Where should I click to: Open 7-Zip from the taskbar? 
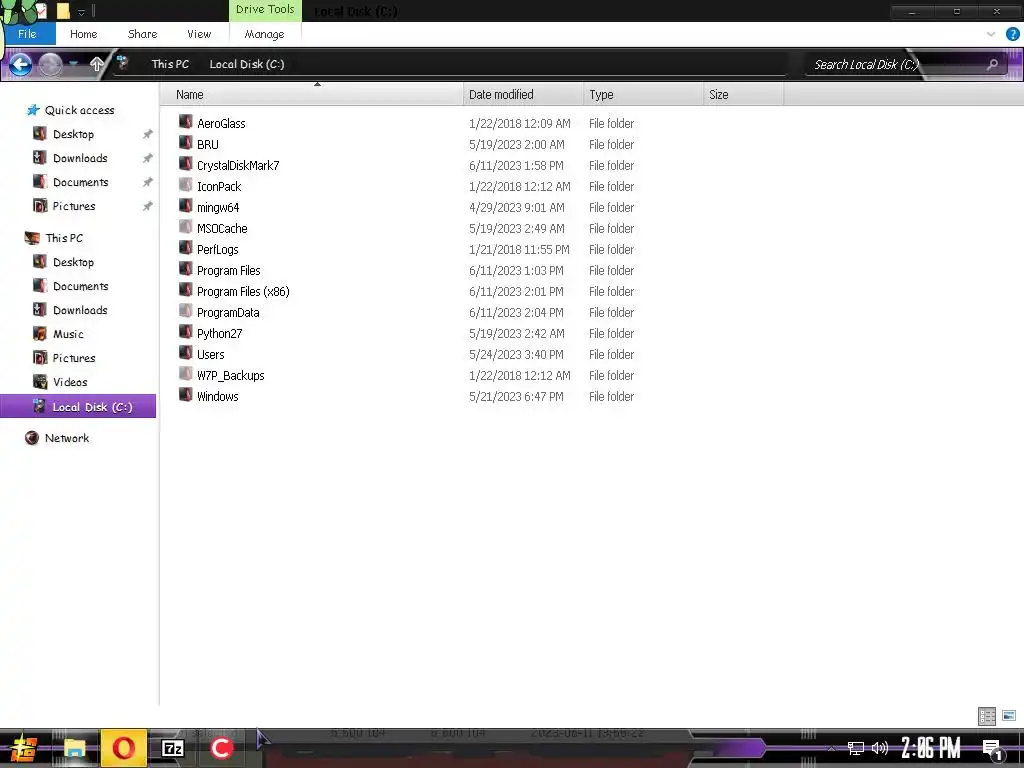[172, 748]
